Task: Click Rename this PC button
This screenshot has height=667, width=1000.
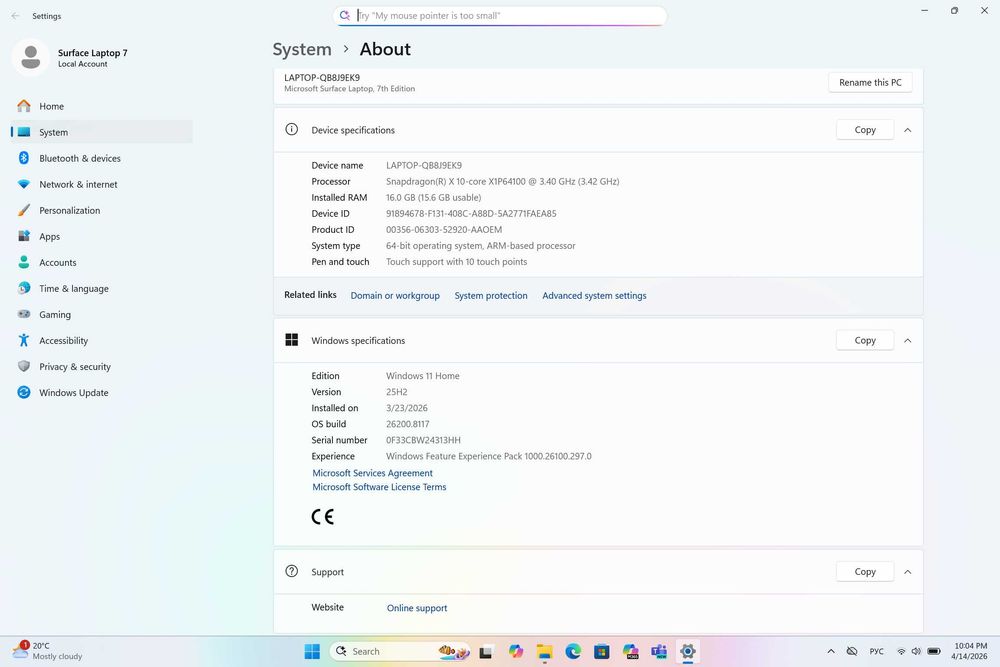Action: point(870,82)
